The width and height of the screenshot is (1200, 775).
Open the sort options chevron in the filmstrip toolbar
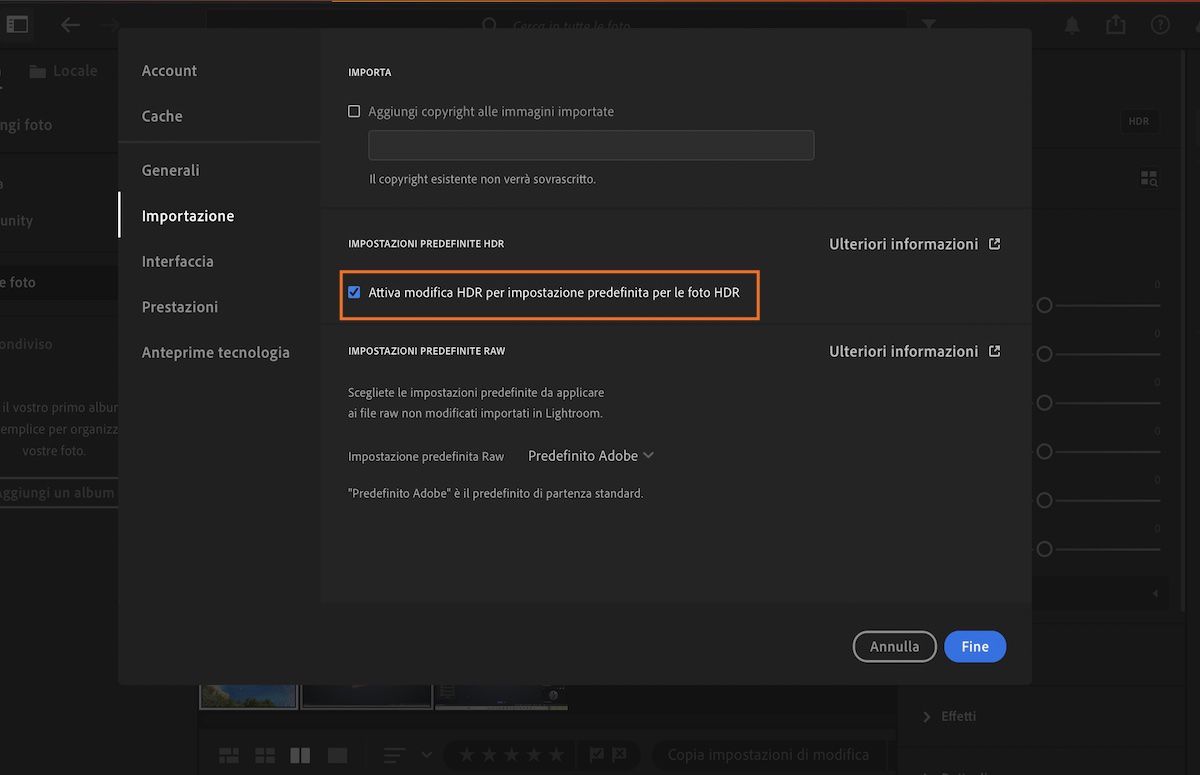(427, 754)
